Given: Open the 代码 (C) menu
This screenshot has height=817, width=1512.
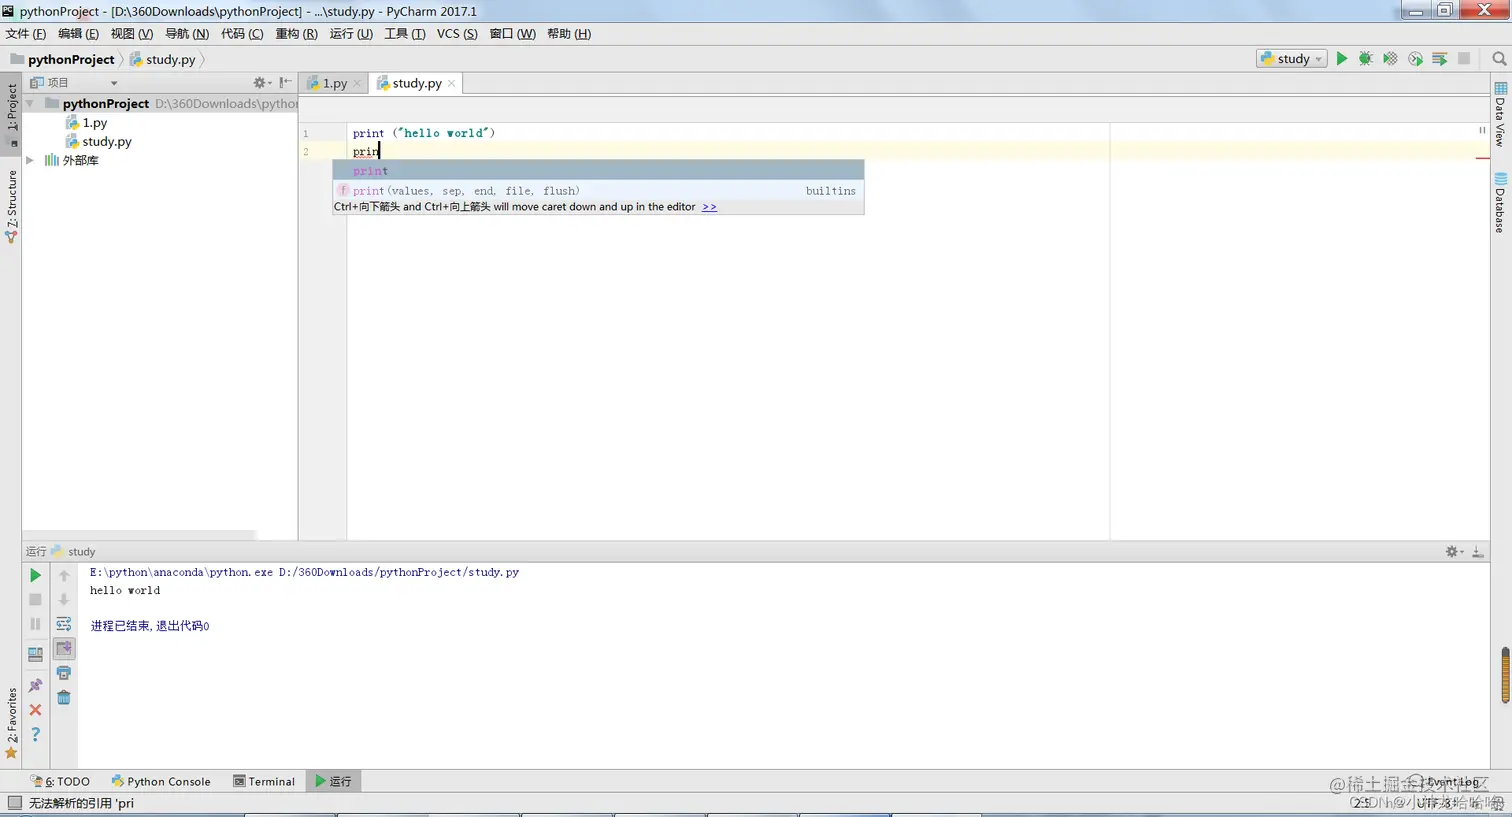Looking at the screenshot, I should click(242, 34).
